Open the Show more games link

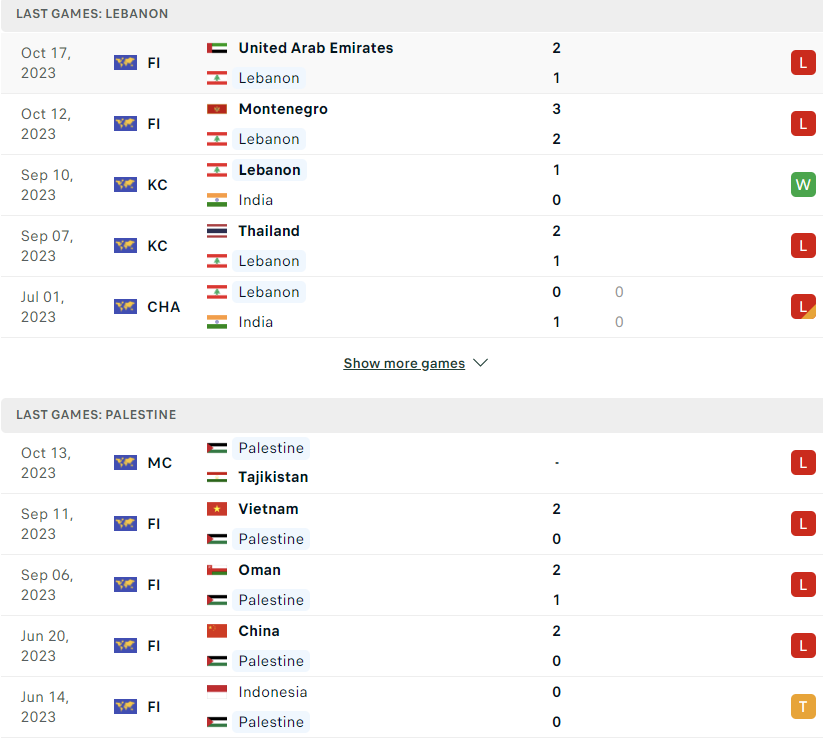[x=404, y=363]
